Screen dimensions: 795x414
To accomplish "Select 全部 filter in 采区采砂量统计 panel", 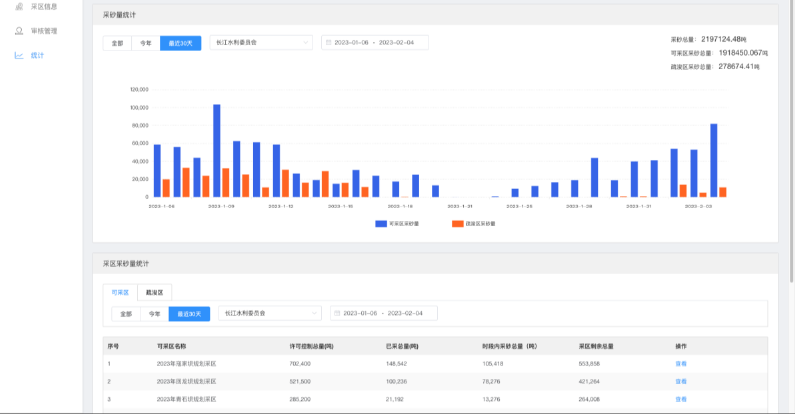I will coord(126,314).
